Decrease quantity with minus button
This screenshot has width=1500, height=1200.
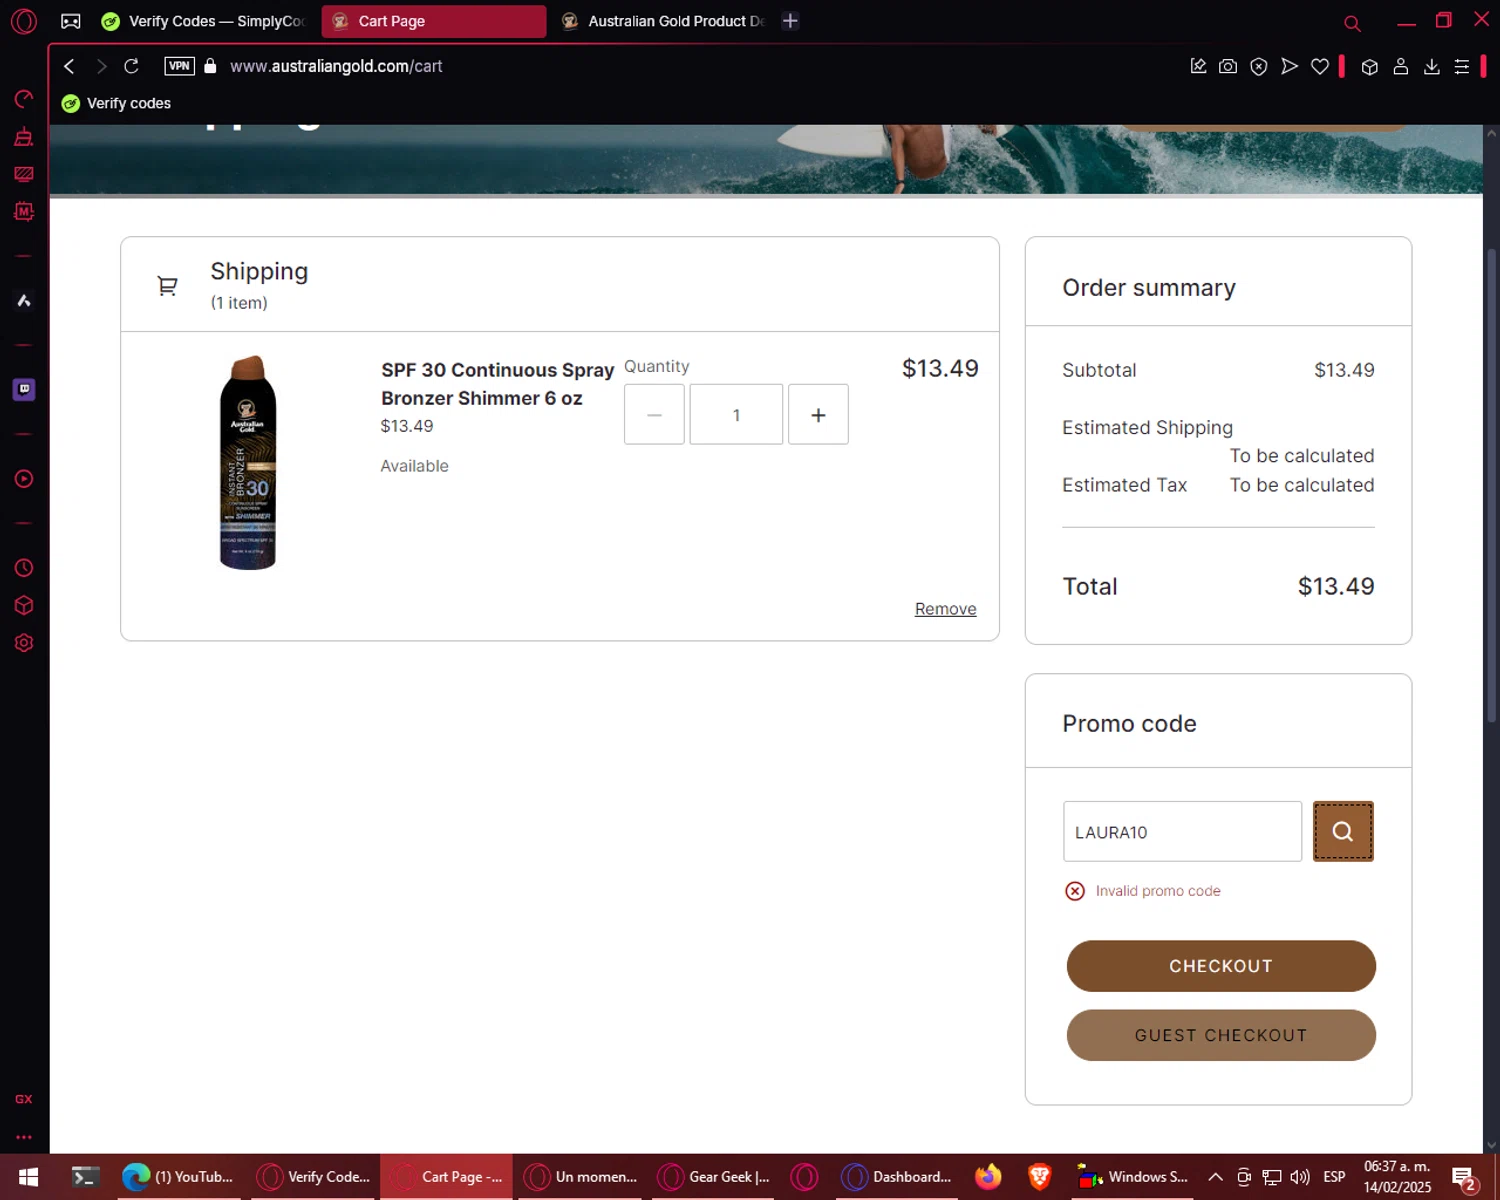tap(654, 414)
